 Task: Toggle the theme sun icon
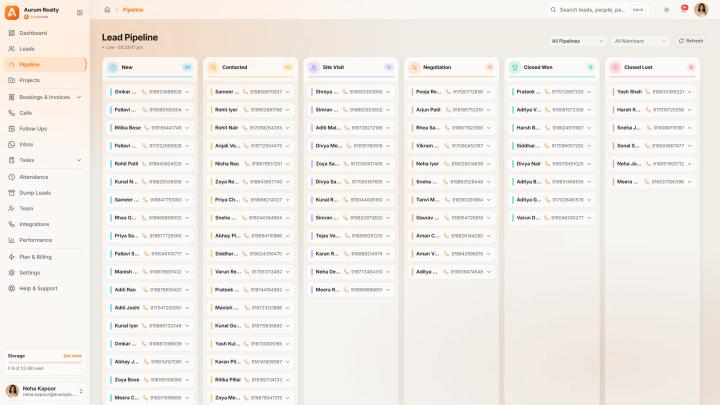click(x=667, y=10)
